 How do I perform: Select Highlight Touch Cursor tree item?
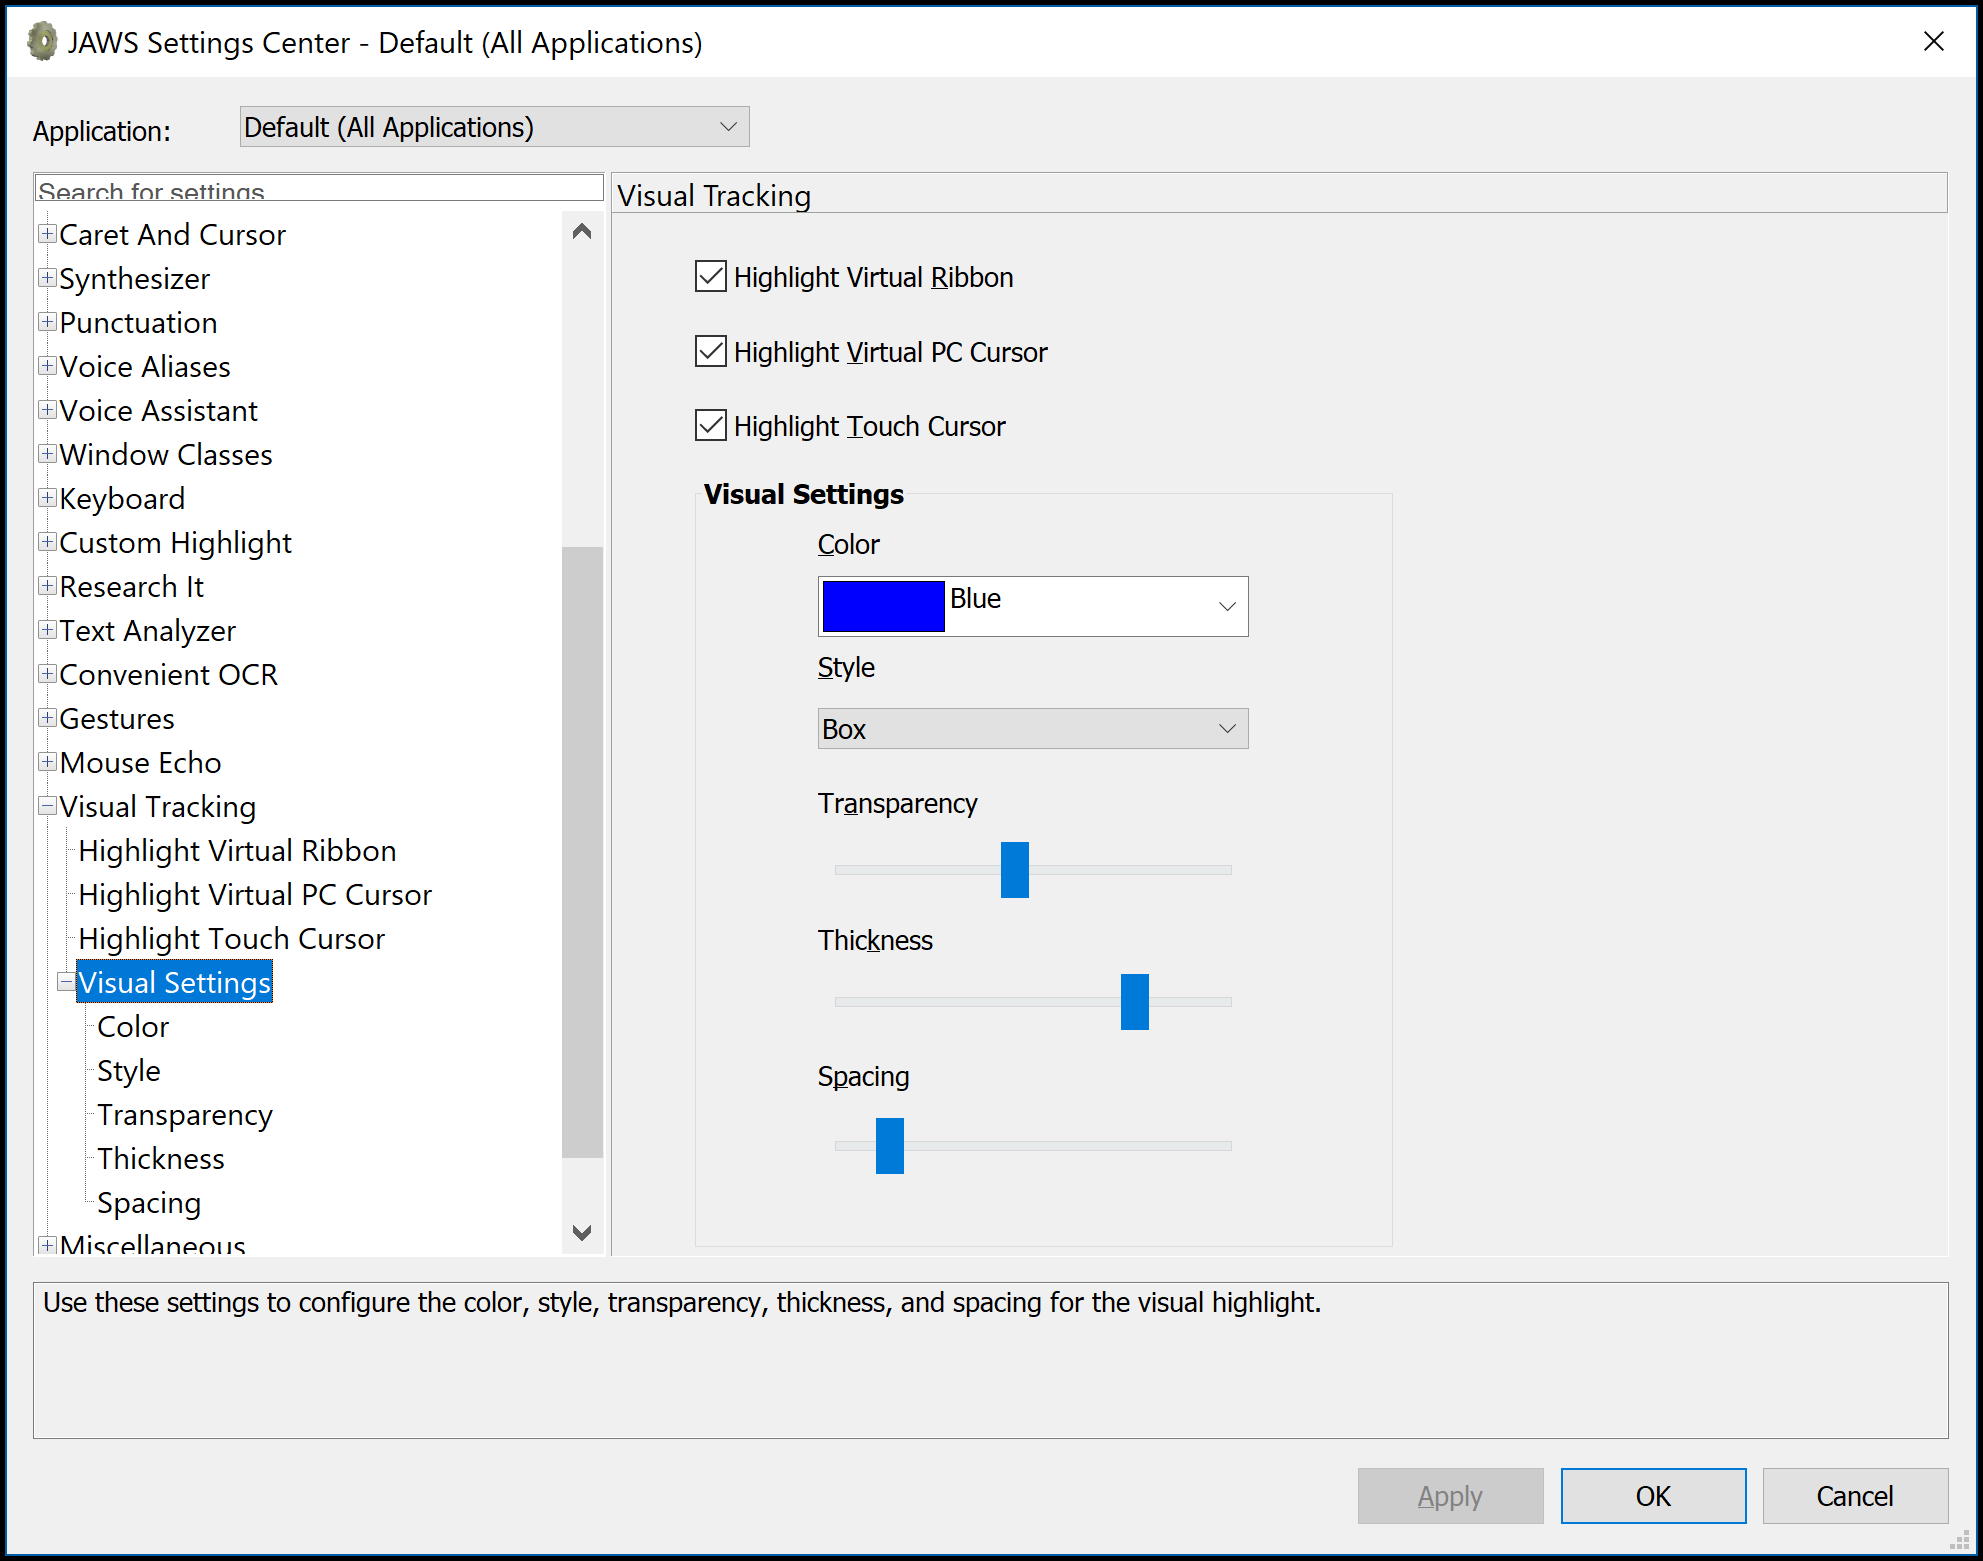231,939
